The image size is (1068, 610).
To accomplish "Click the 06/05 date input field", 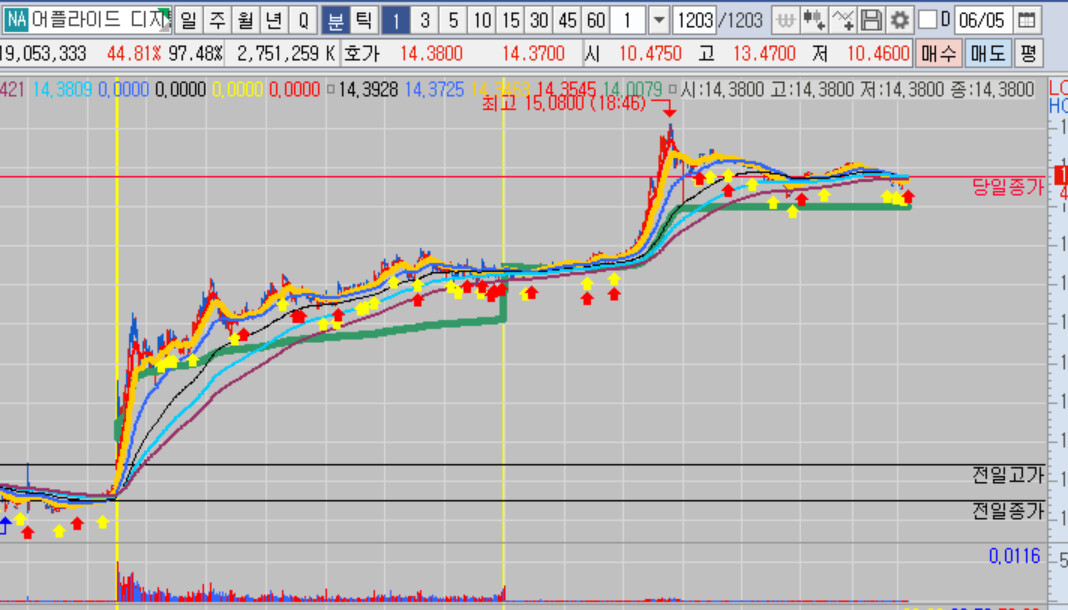I will coord(982,20).
